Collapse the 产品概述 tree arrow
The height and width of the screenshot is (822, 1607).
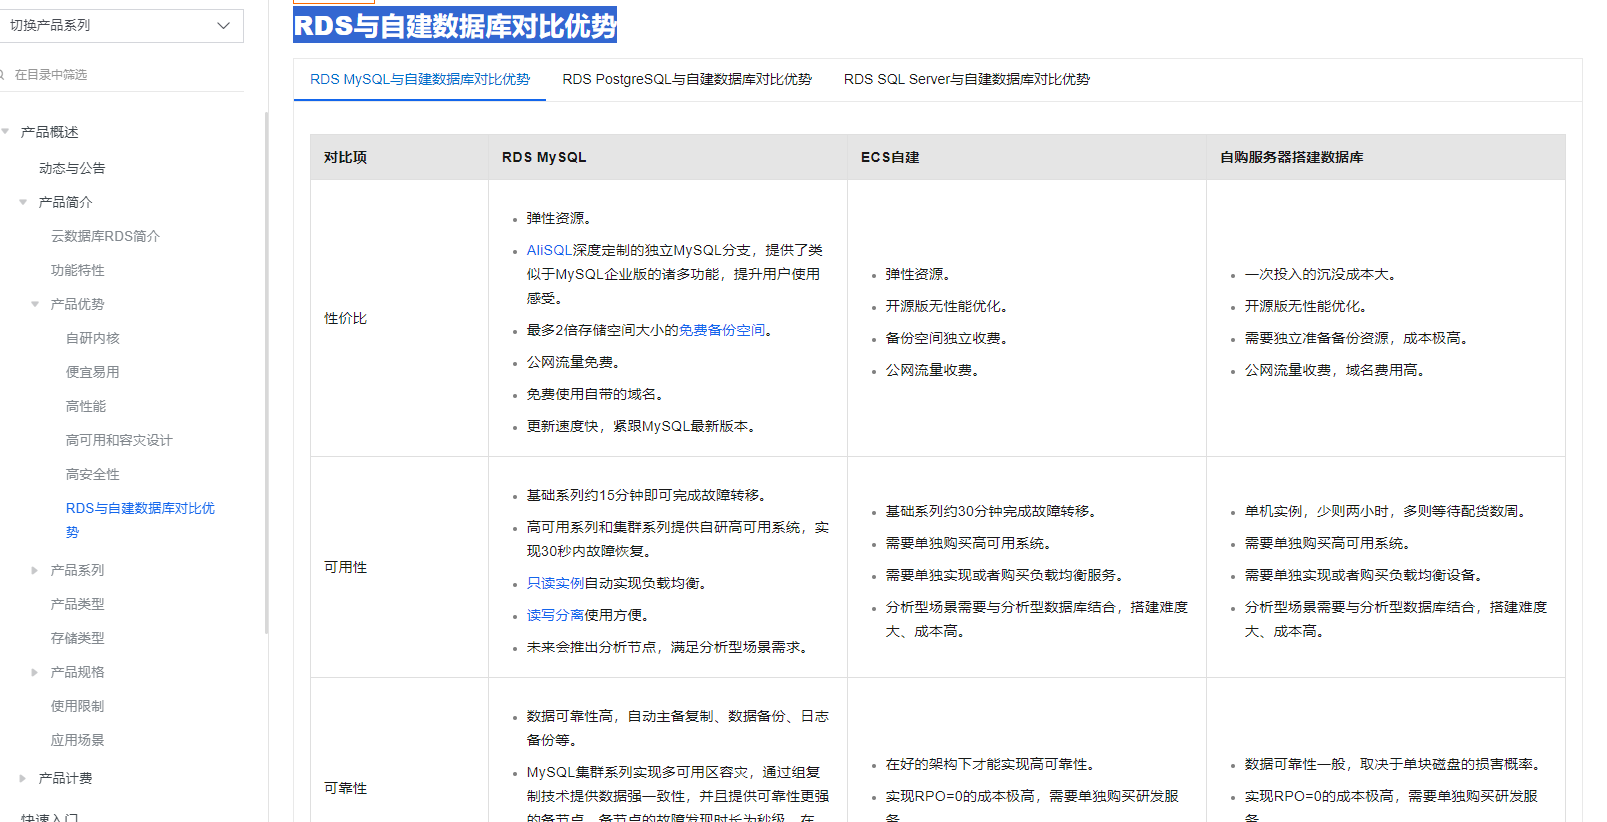click(5, 132)
